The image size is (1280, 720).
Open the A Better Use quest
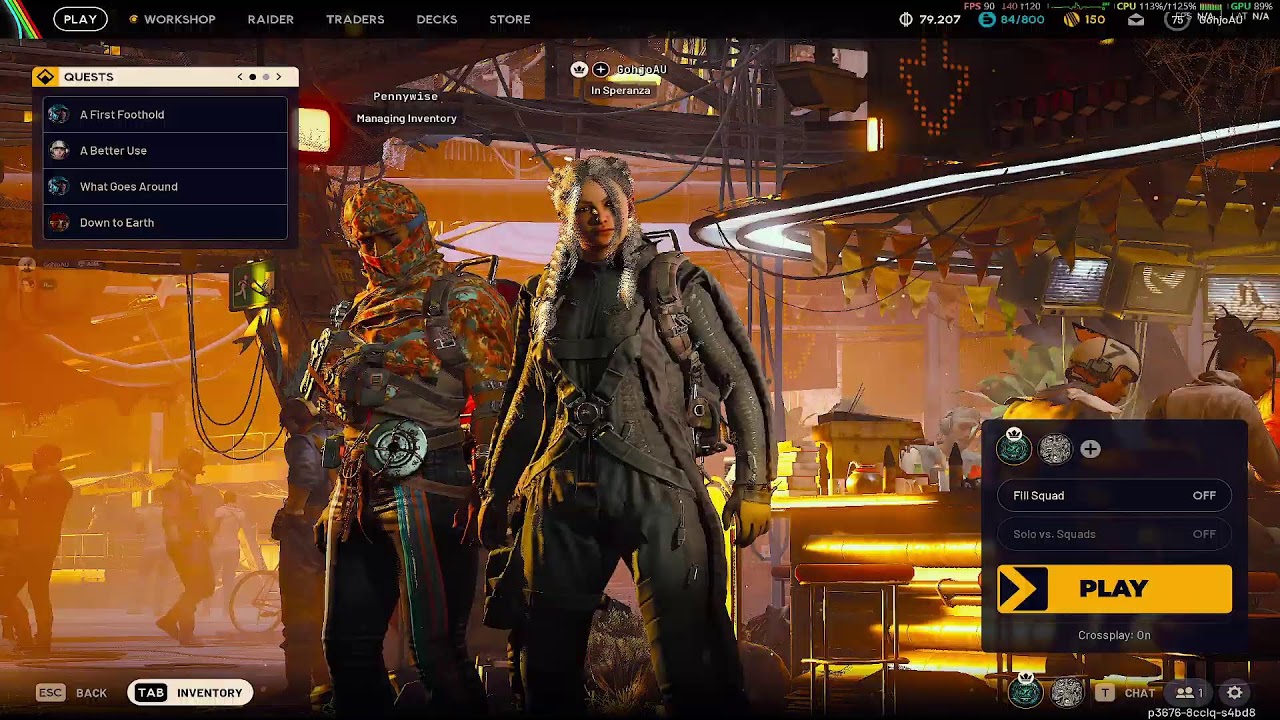click(x=166, y=150)
